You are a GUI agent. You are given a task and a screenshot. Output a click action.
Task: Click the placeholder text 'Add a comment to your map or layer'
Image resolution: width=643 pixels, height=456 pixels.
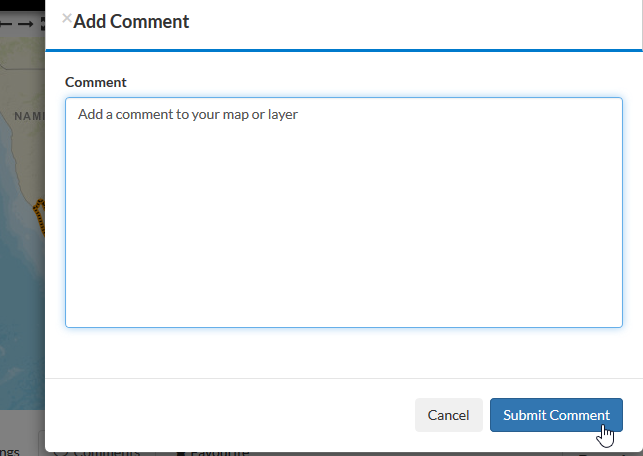(188, 114)
